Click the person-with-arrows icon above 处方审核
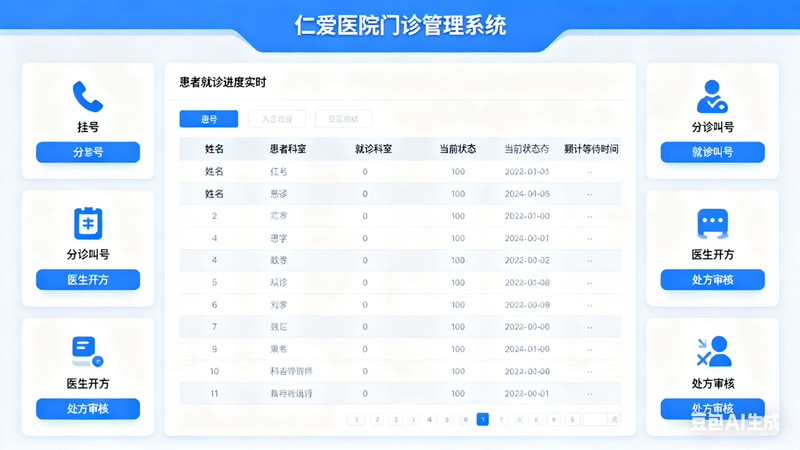Image resolution: width=800 pixels, height=450 pixels. pos(713,351)
